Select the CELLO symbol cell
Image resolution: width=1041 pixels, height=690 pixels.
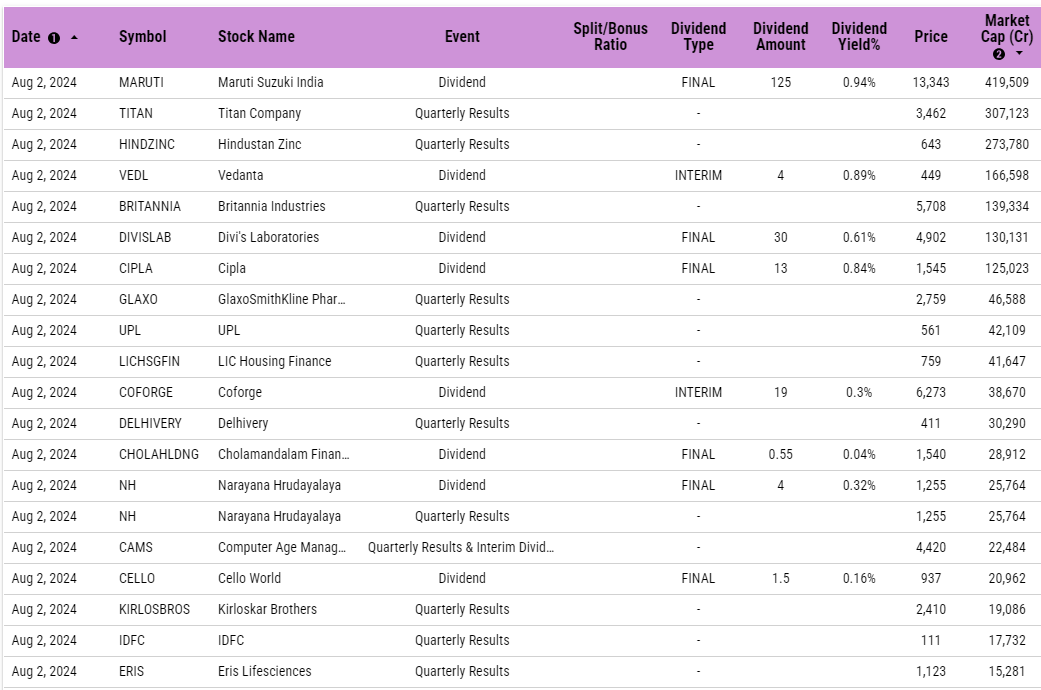pyautogui.click(x=137, y=578)
